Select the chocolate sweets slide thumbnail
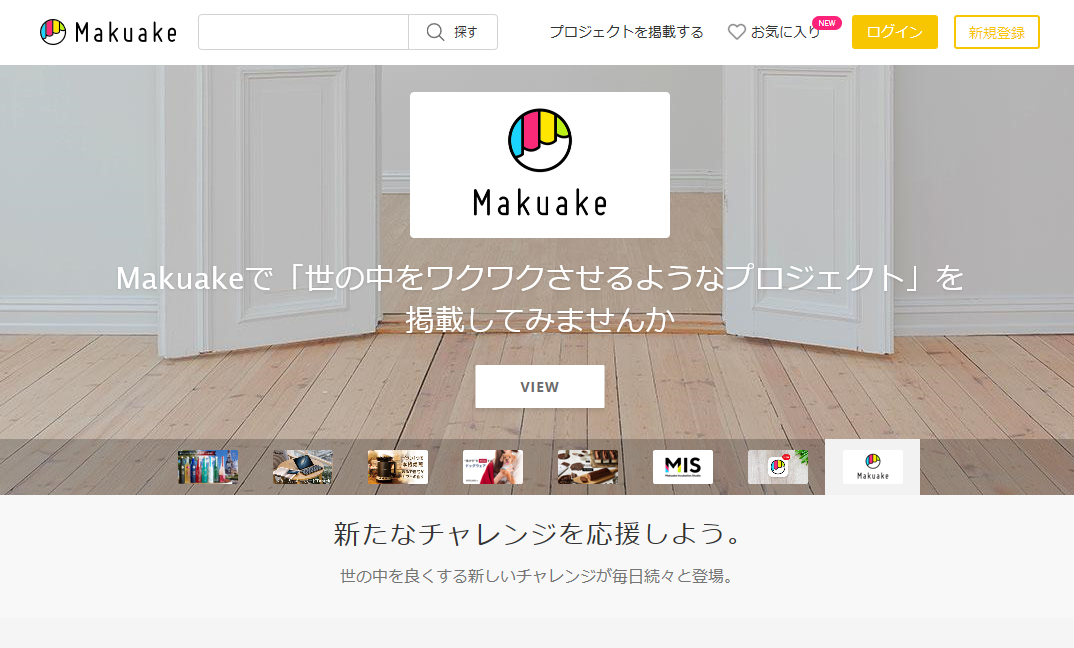1074x648 pixels. [588, 467]
